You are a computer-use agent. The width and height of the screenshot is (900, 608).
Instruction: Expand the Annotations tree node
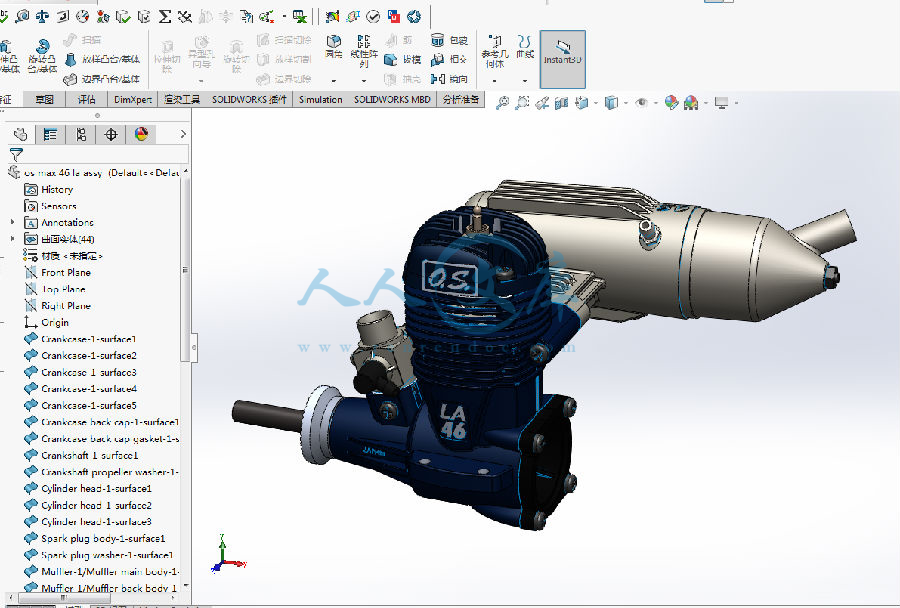13,222
